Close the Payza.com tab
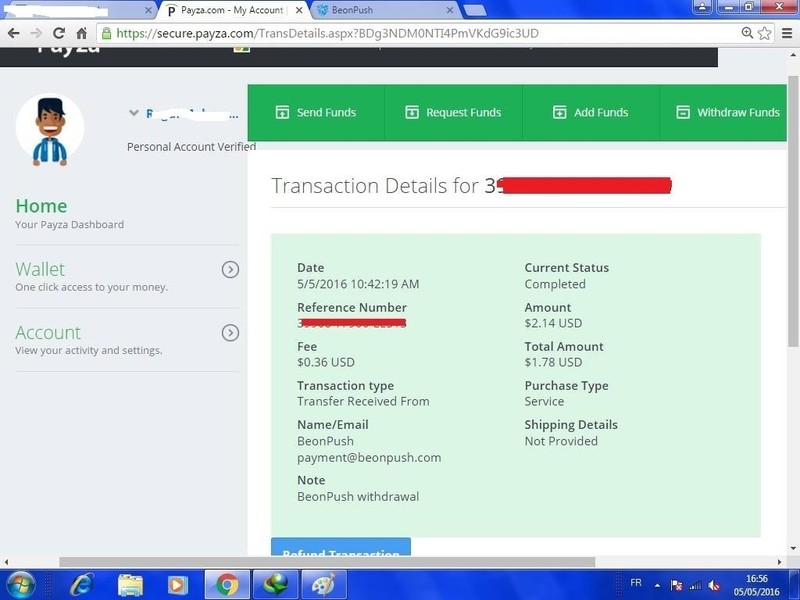Image resolution: width=800 pixels, height=600 pixels. [299, 10]
